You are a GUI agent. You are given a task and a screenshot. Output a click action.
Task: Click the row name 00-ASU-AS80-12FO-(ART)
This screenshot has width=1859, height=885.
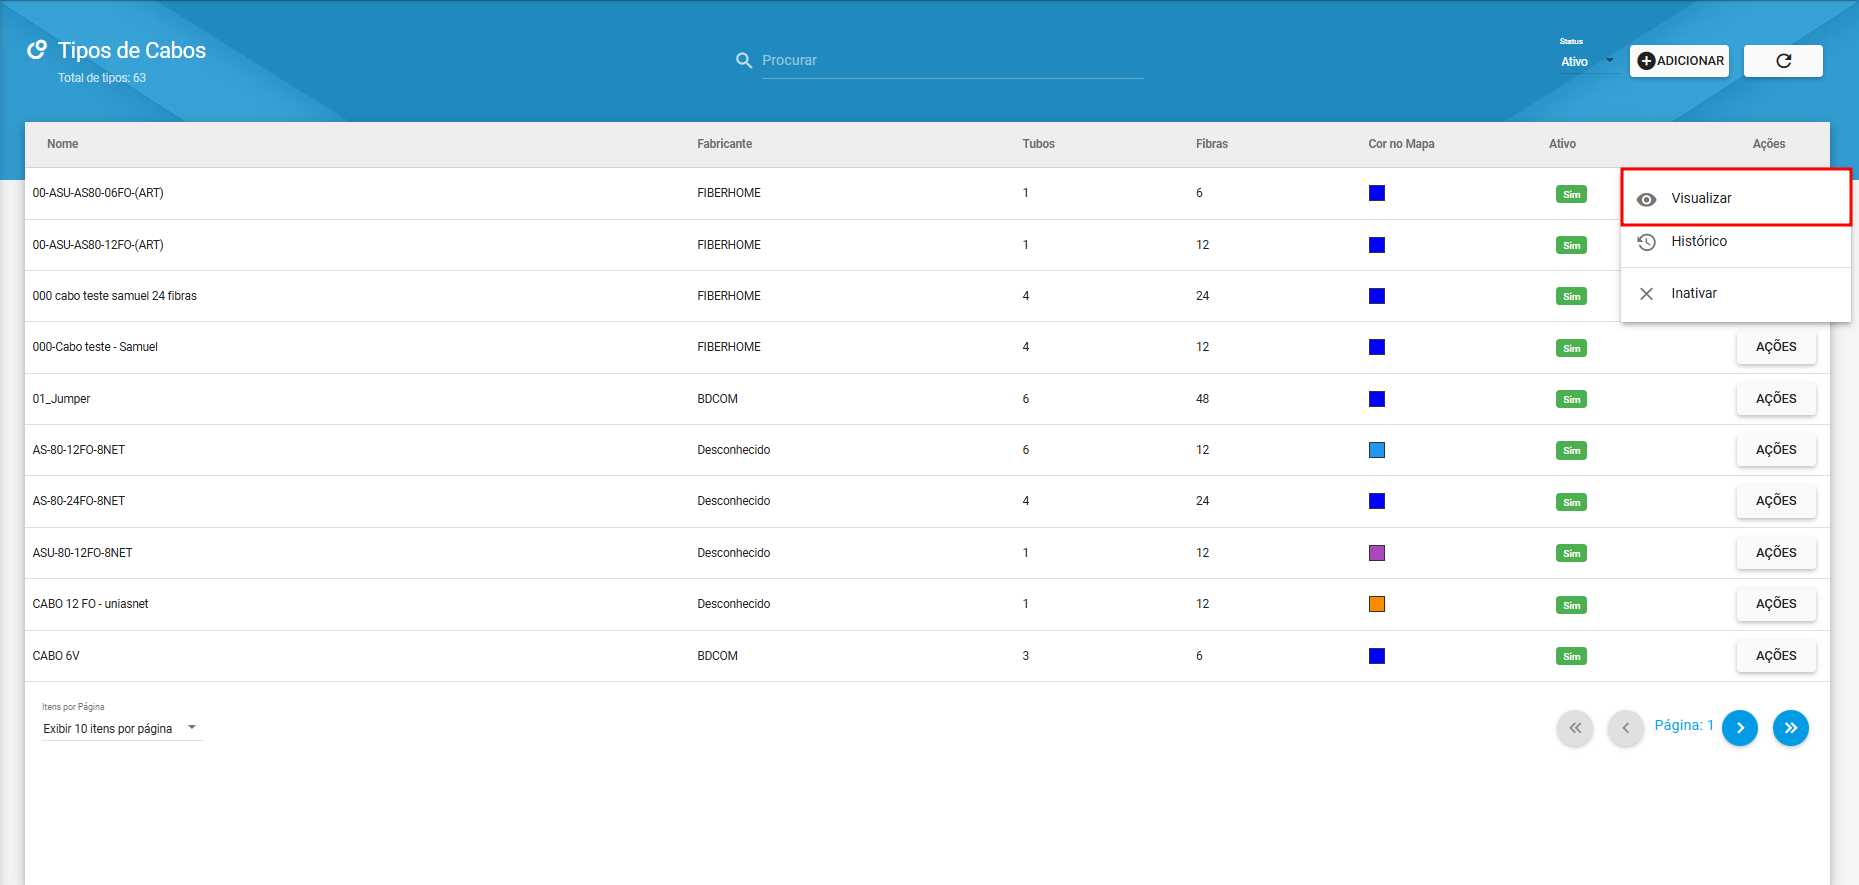(x=98, y=245)
